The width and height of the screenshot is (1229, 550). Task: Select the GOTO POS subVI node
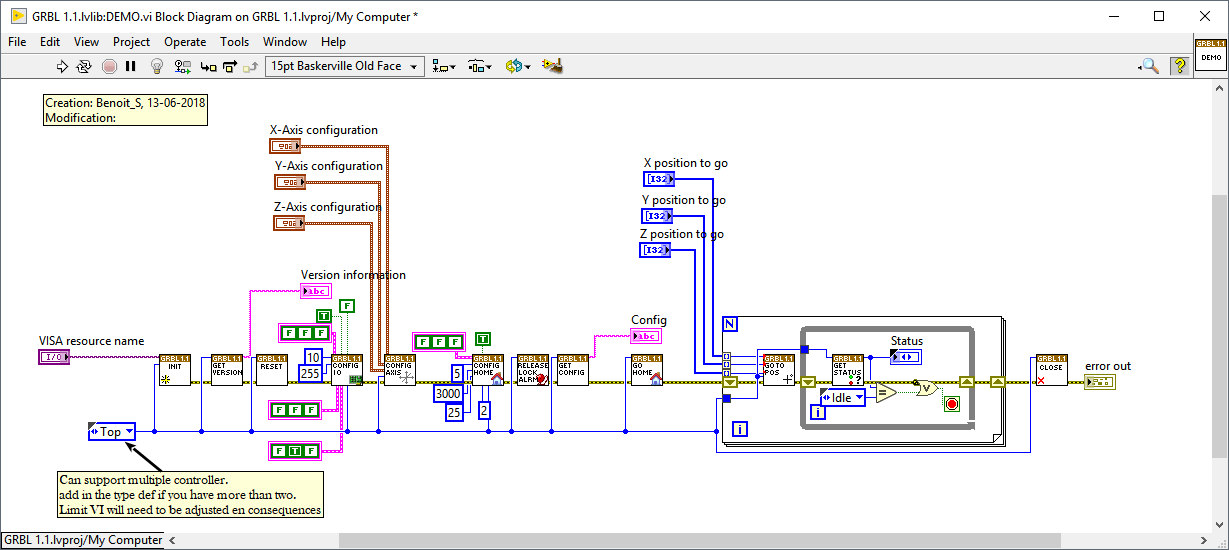(x=777, y=370)
